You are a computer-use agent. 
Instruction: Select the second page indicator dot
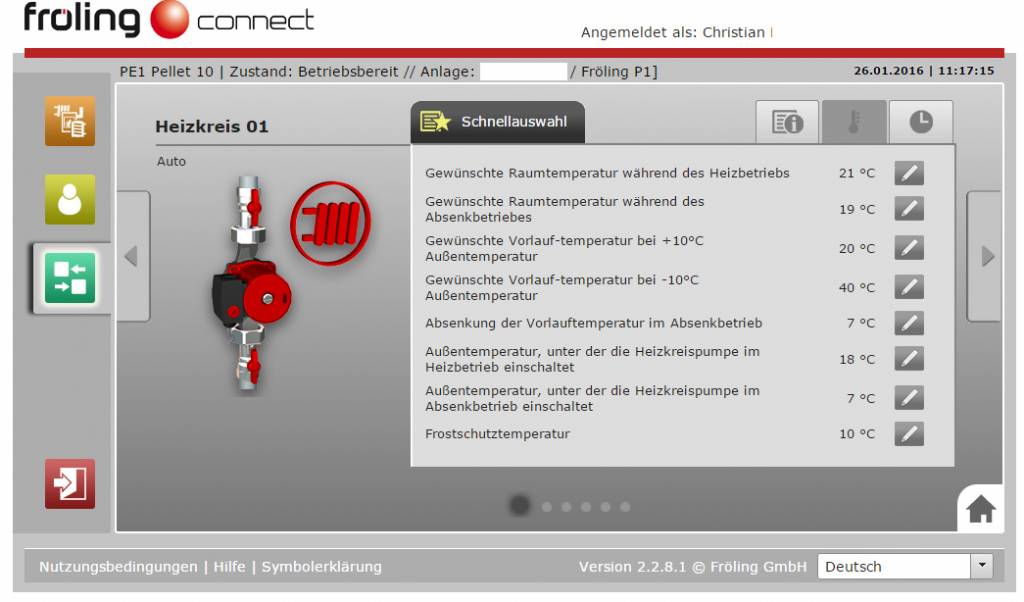(x=547, y=507)
